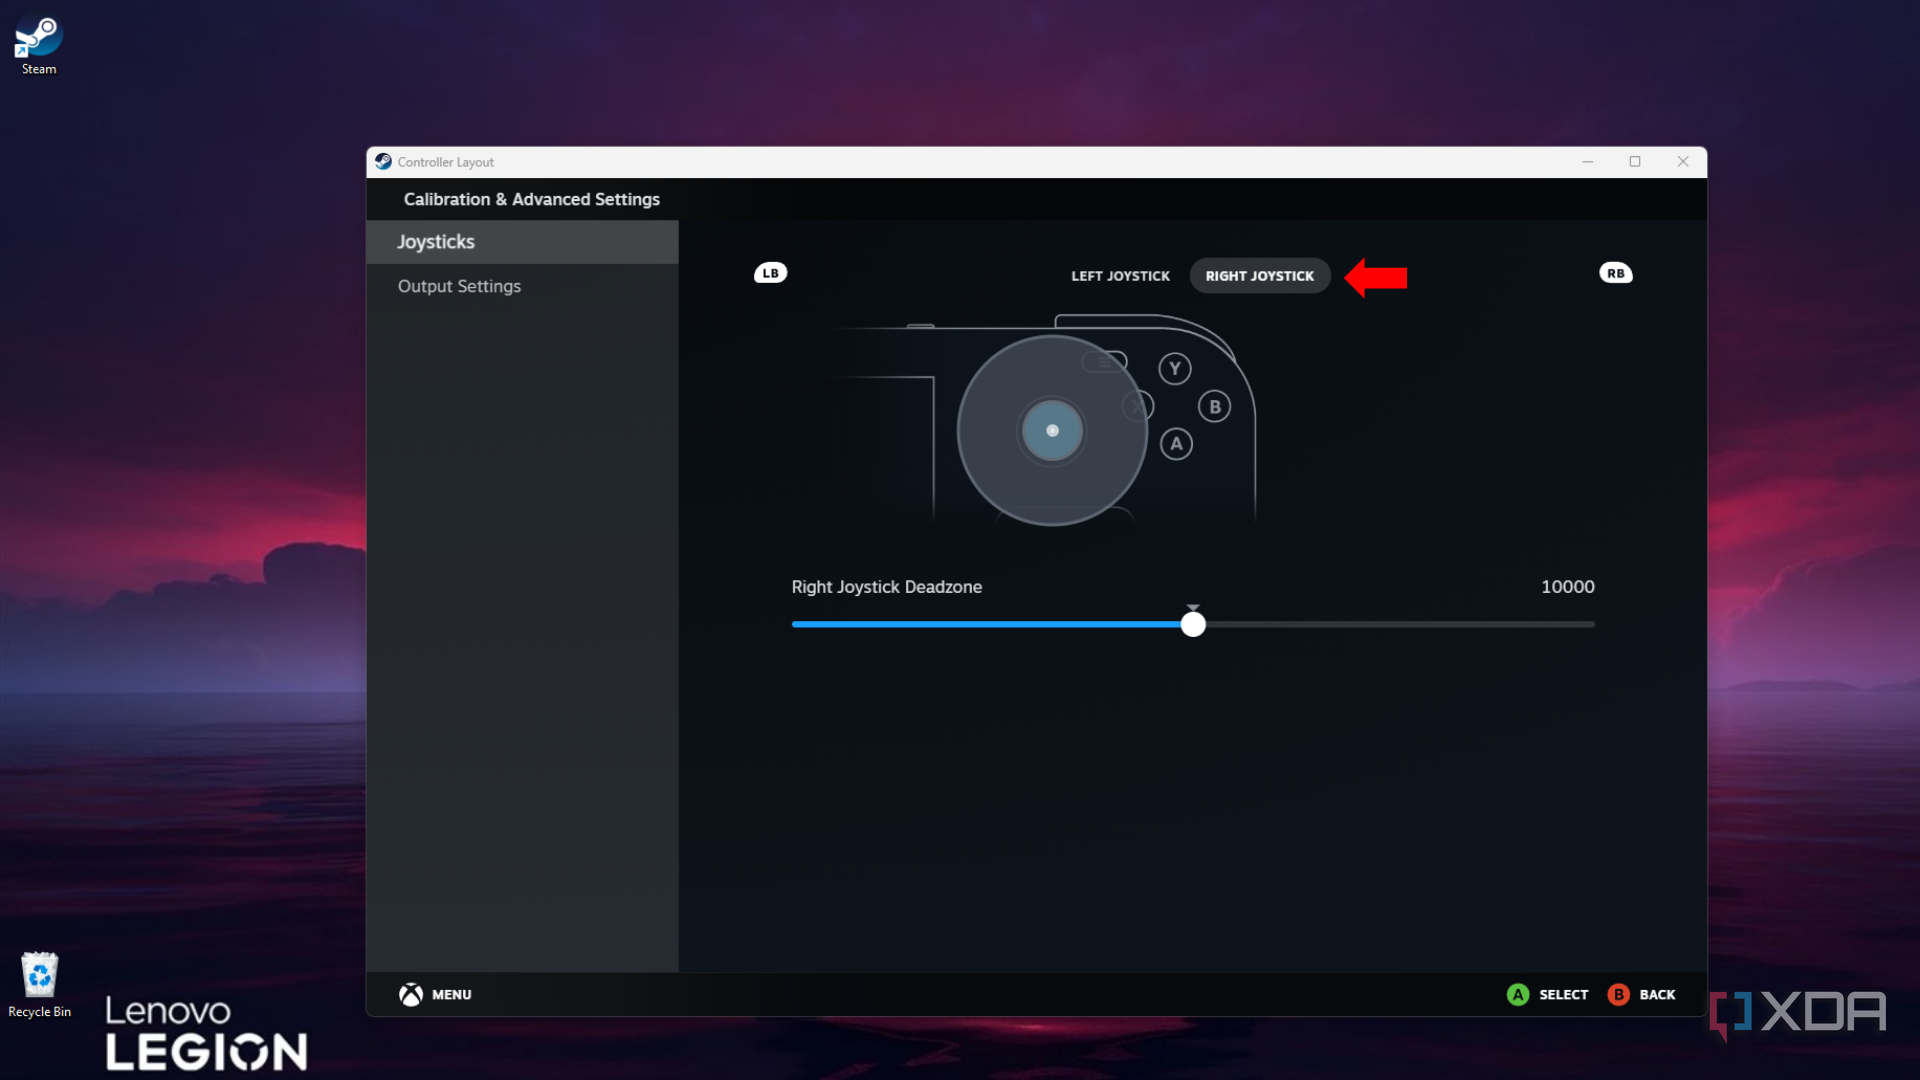1920x1080 pixels.
Task: Click the Steam logo in the title bar
Action: coord(384,161)
